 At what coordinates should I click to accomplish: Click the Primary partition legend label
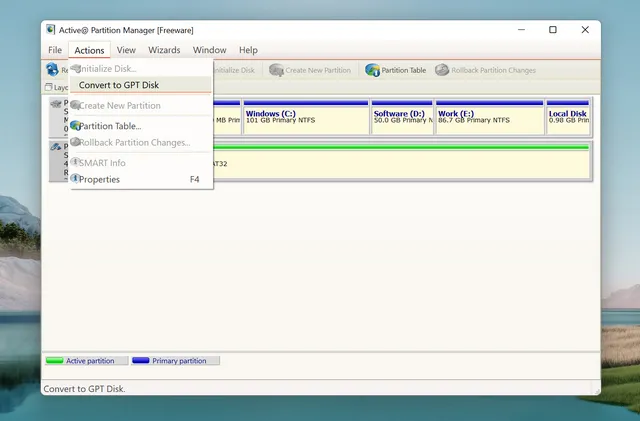click(179, 361)
